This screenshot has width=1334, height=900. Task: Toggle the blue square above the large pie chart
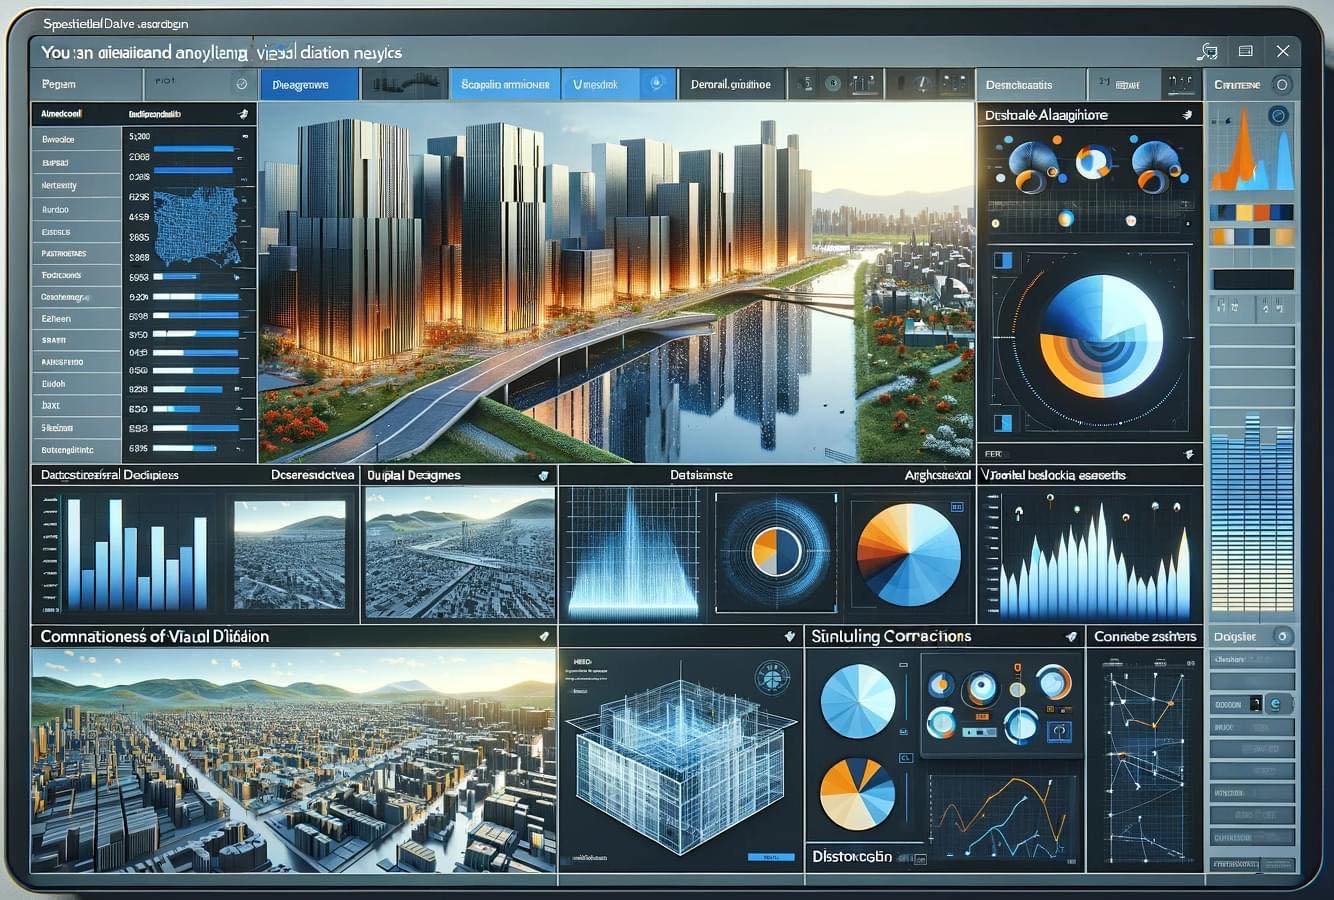1002,261
